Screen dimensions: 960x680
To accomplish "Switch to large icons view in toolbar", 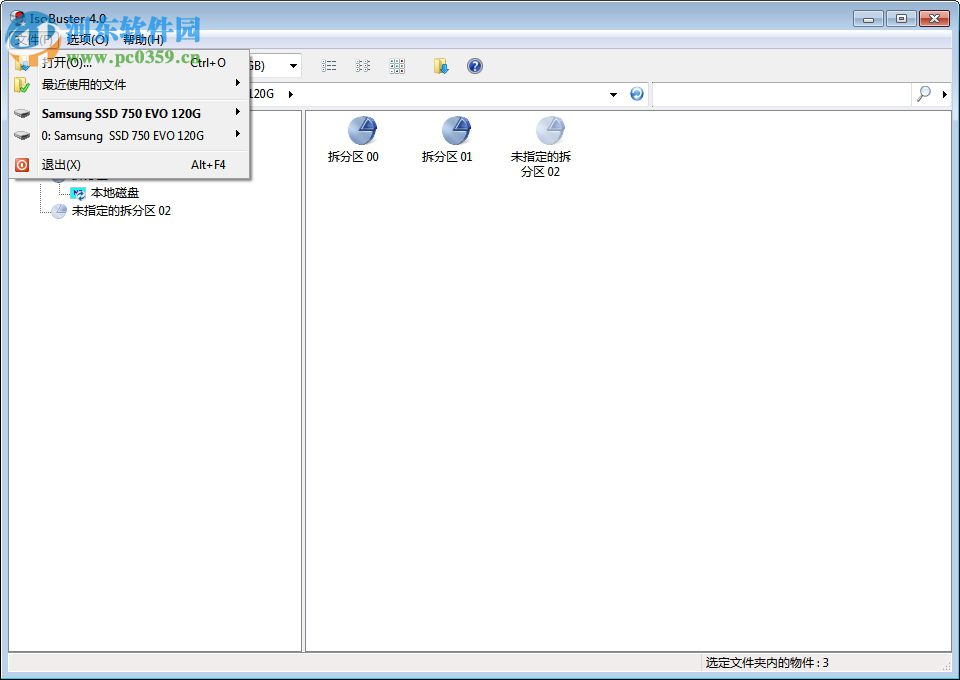I will [x=397, y=66].
